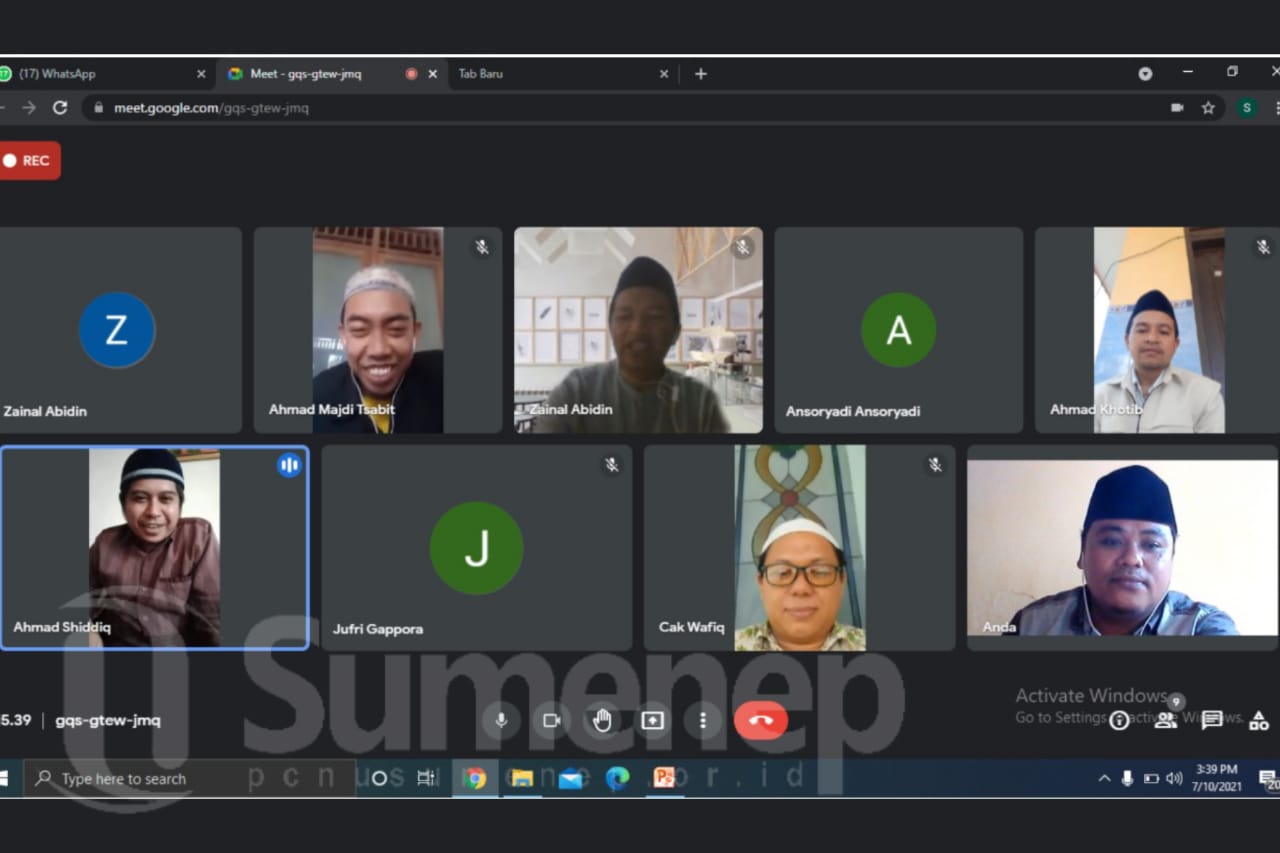Open the chat messages panel

(1212, 720)
